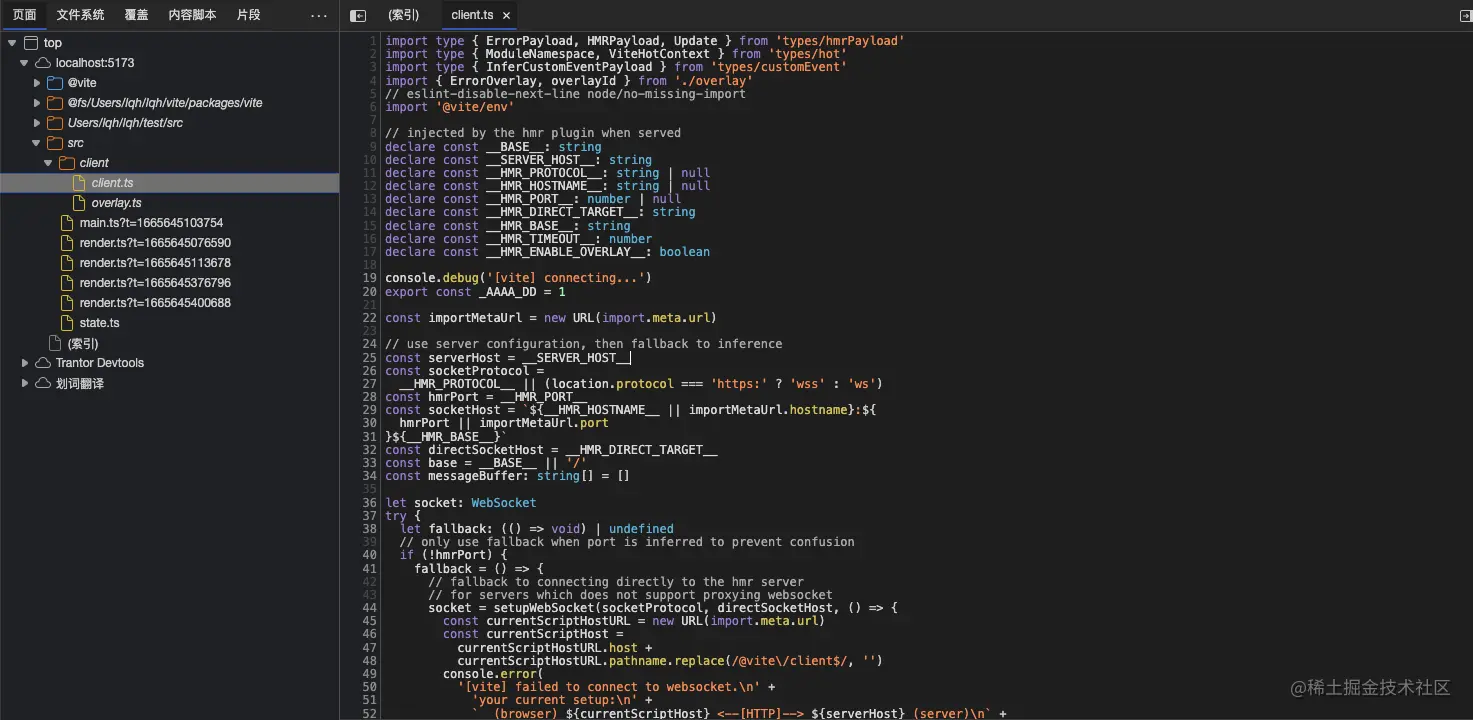
Task: Click the Trantor Devtools cloud icon
Action: pos(43,363)
